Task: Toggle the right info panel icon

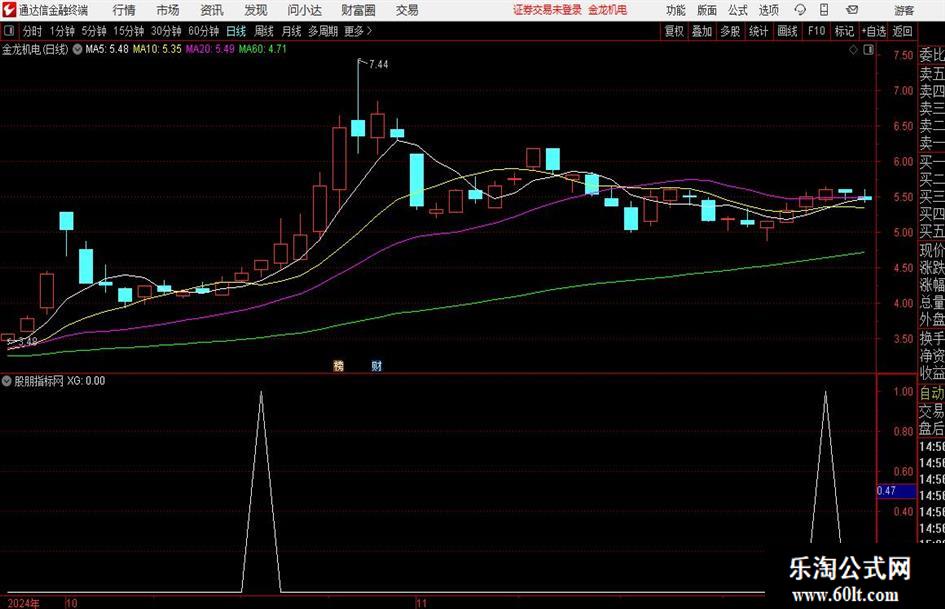Action: click(868, 50)
